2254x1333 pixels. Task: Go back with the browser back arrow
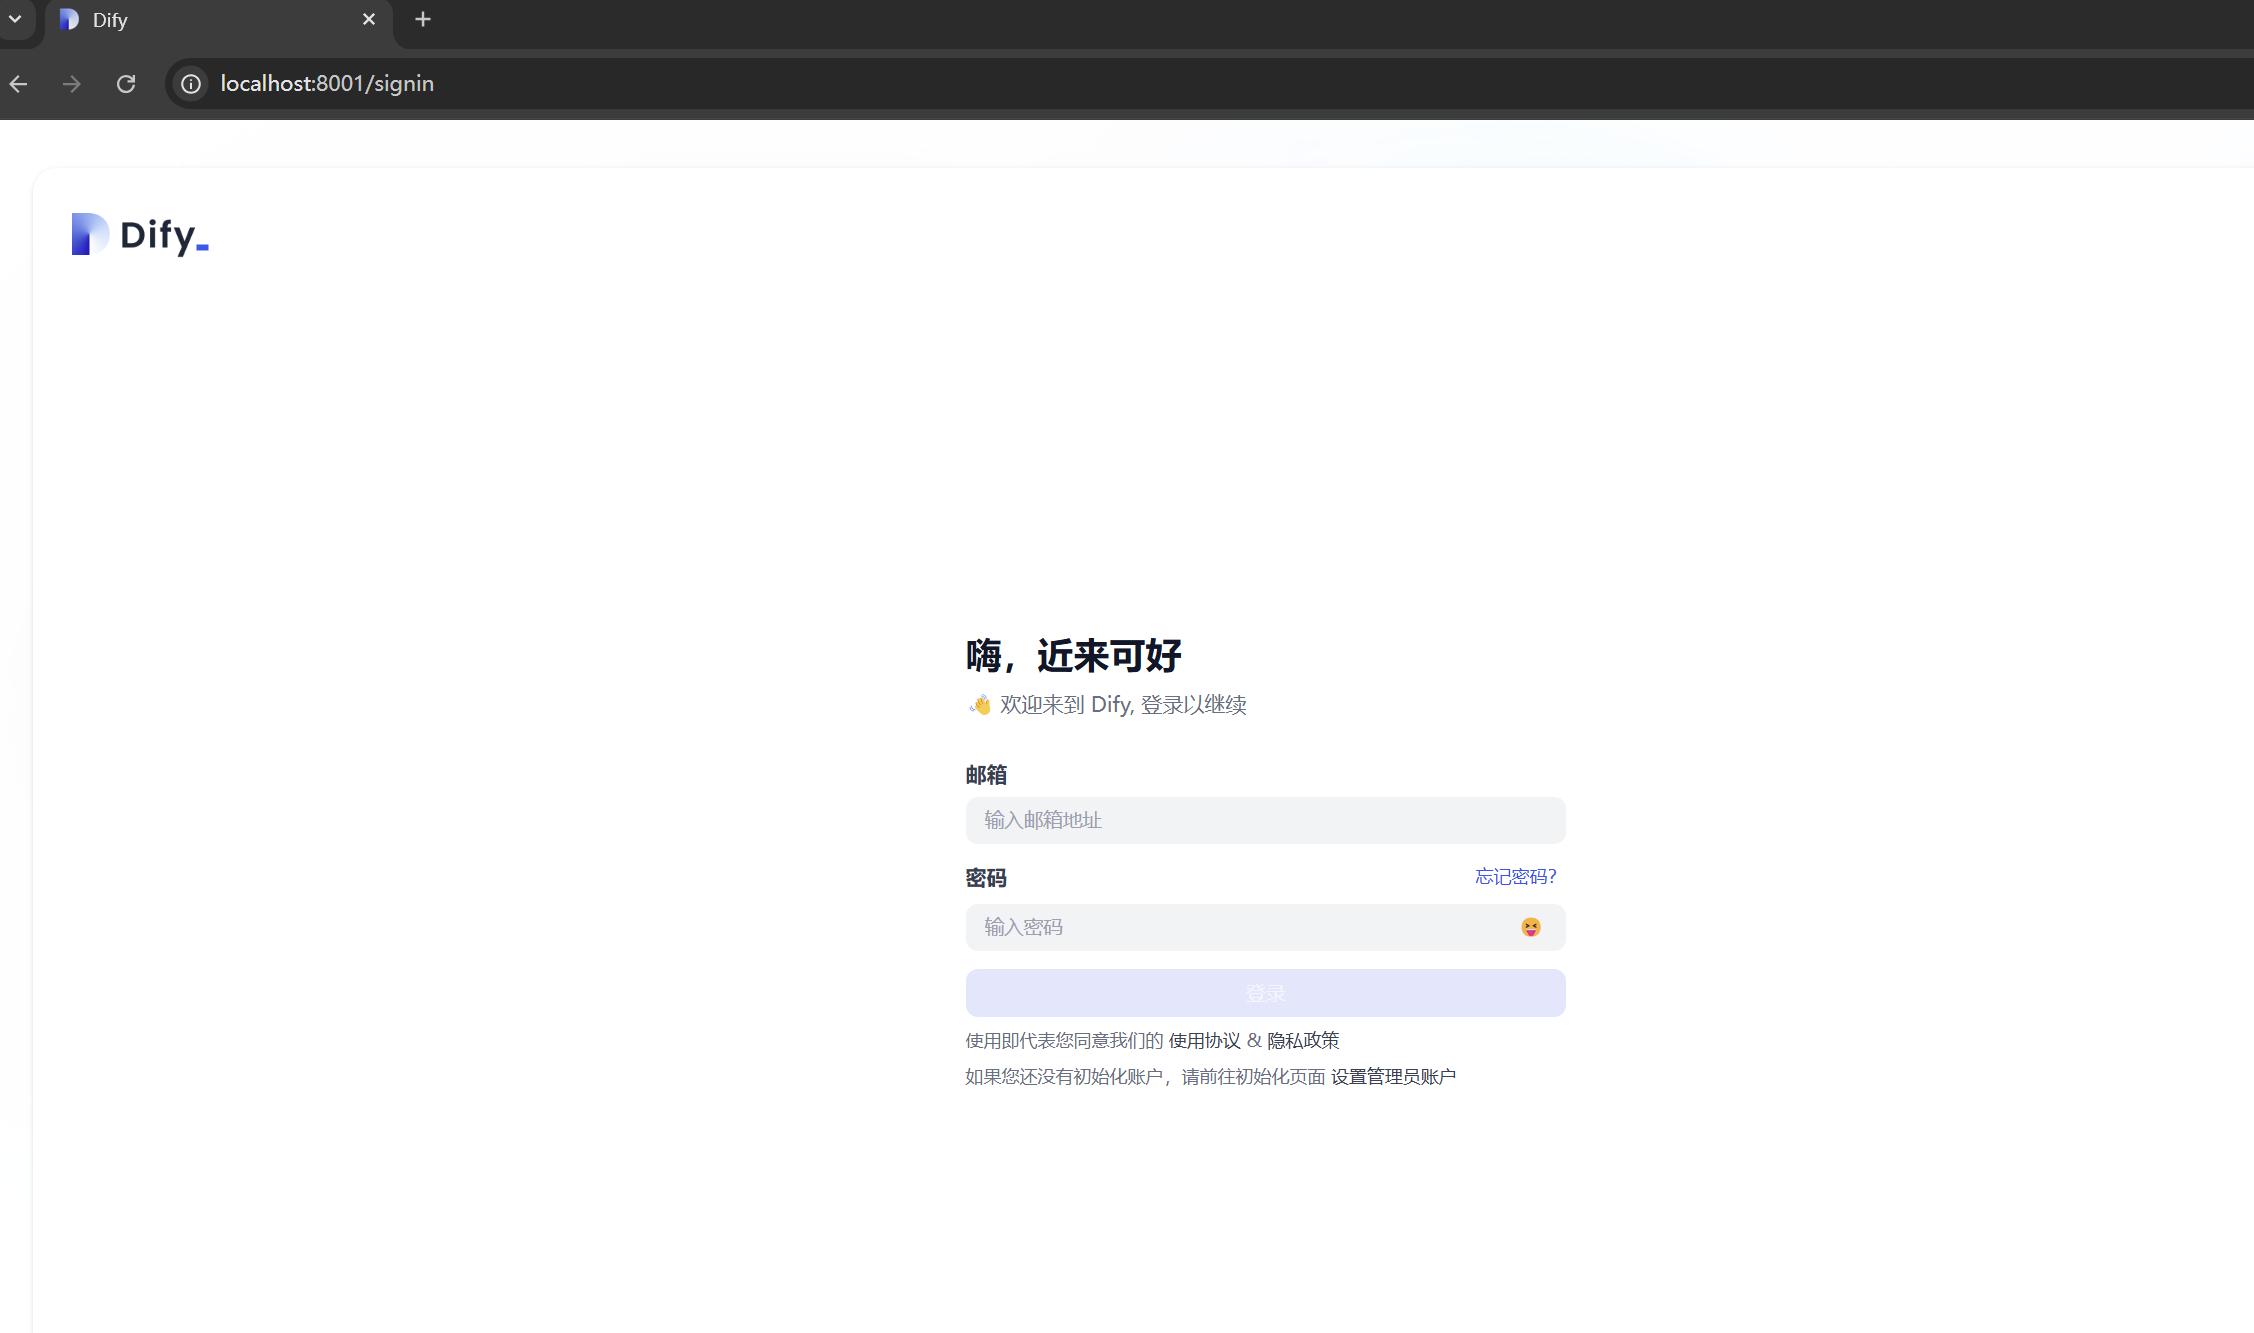pos(18,84)
